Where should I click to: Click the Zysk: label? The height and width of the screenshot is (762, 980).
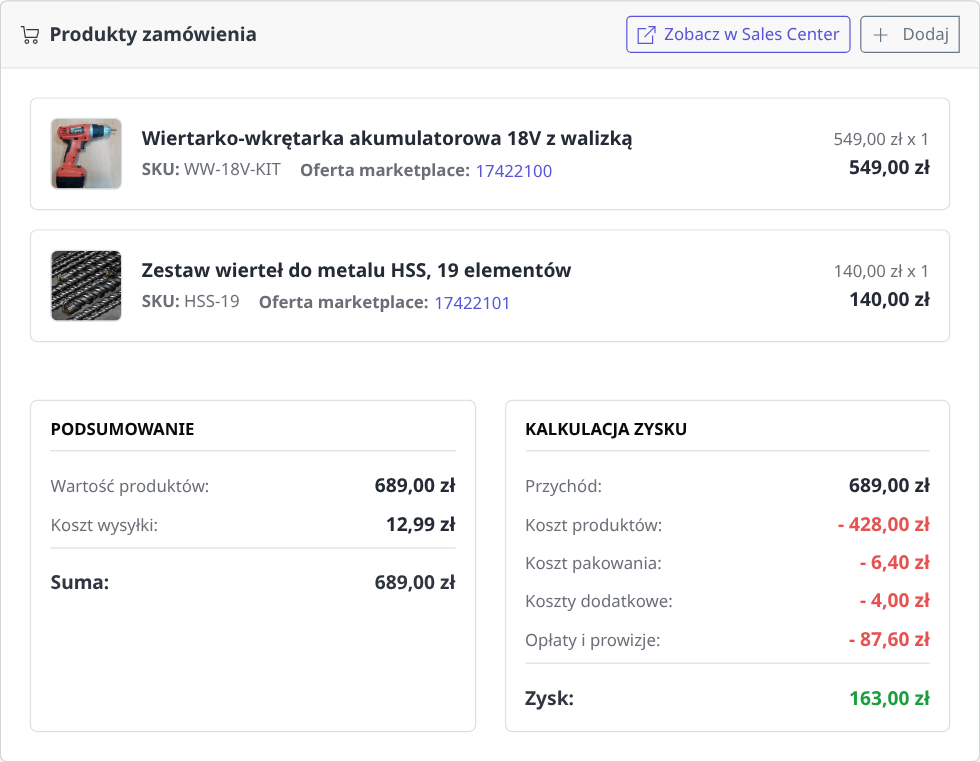[x=549, y=698]
